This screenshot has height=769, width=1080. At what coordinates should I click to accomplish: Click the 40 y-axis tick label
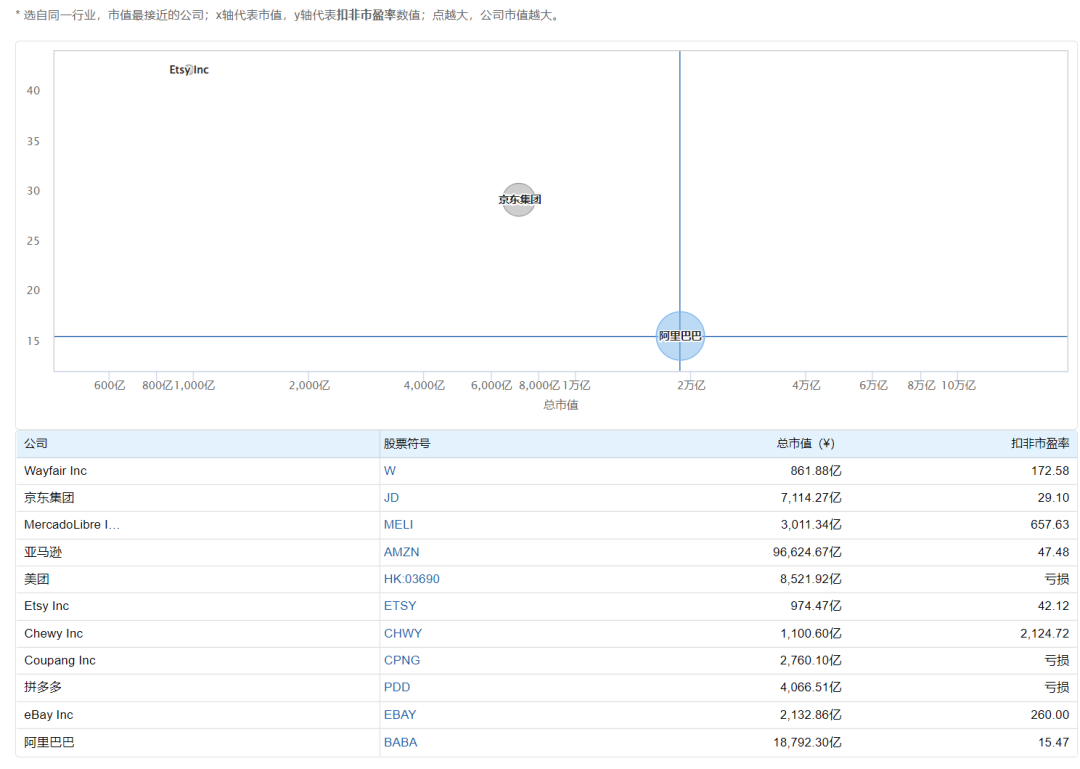[x=33, y=90]
